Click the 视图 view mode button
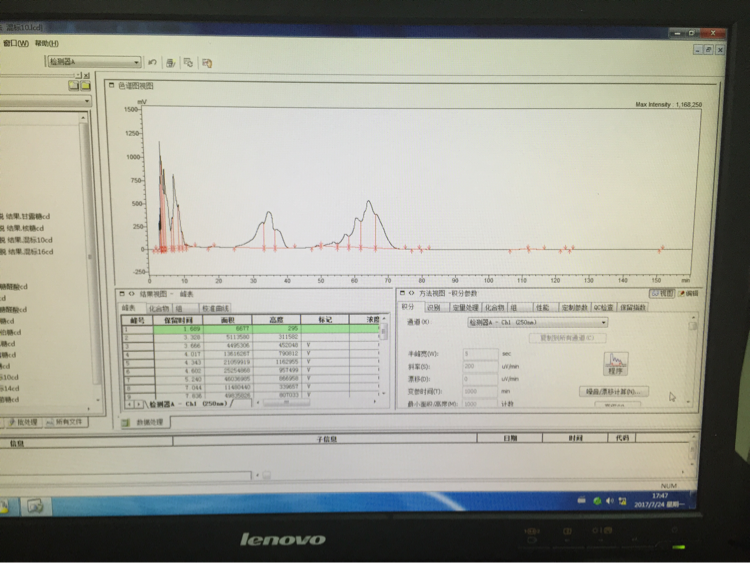The width and height of the screenshot is (750, 563). pyautogui.click(x=662, y=293)
